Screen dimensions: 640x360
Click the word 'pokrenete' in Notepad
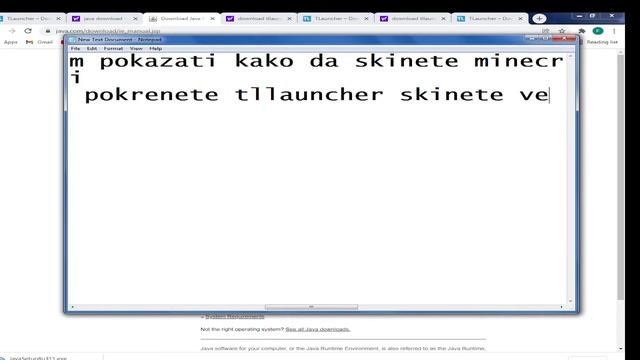tap(151, 96)
